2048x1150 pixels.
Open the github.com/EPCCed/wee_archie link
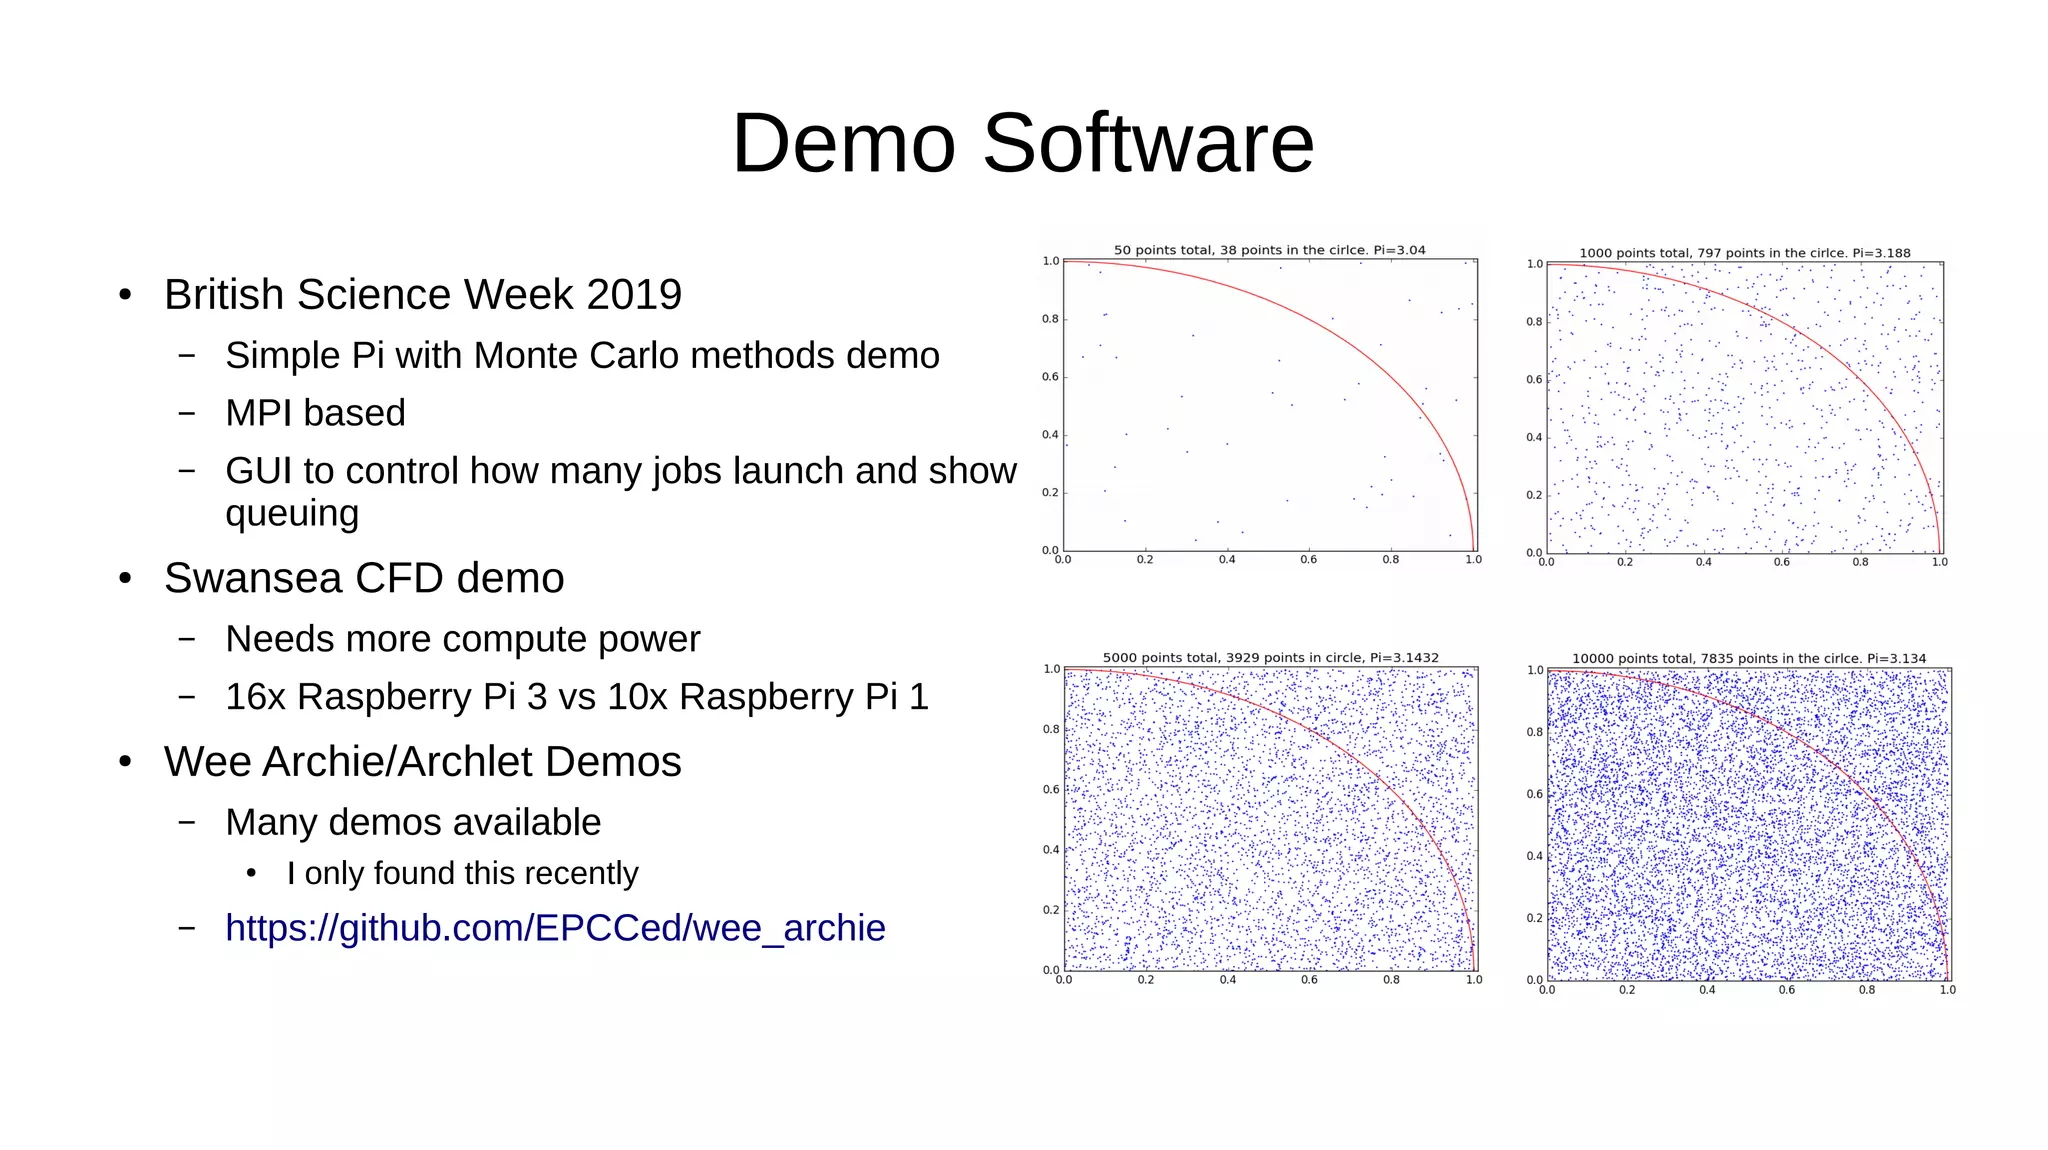coord(555,928)
